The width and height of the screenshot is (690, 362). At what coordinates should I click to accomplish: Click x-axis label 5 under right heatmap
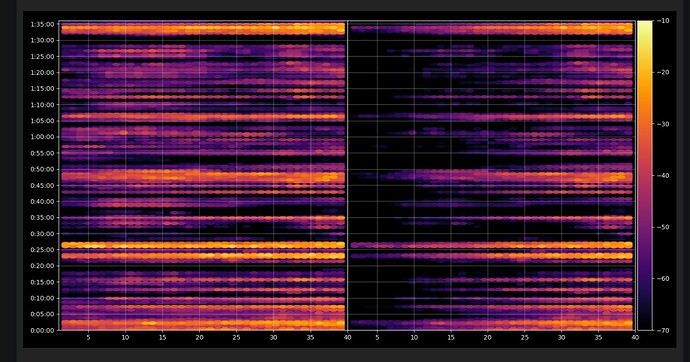point(377,338)
